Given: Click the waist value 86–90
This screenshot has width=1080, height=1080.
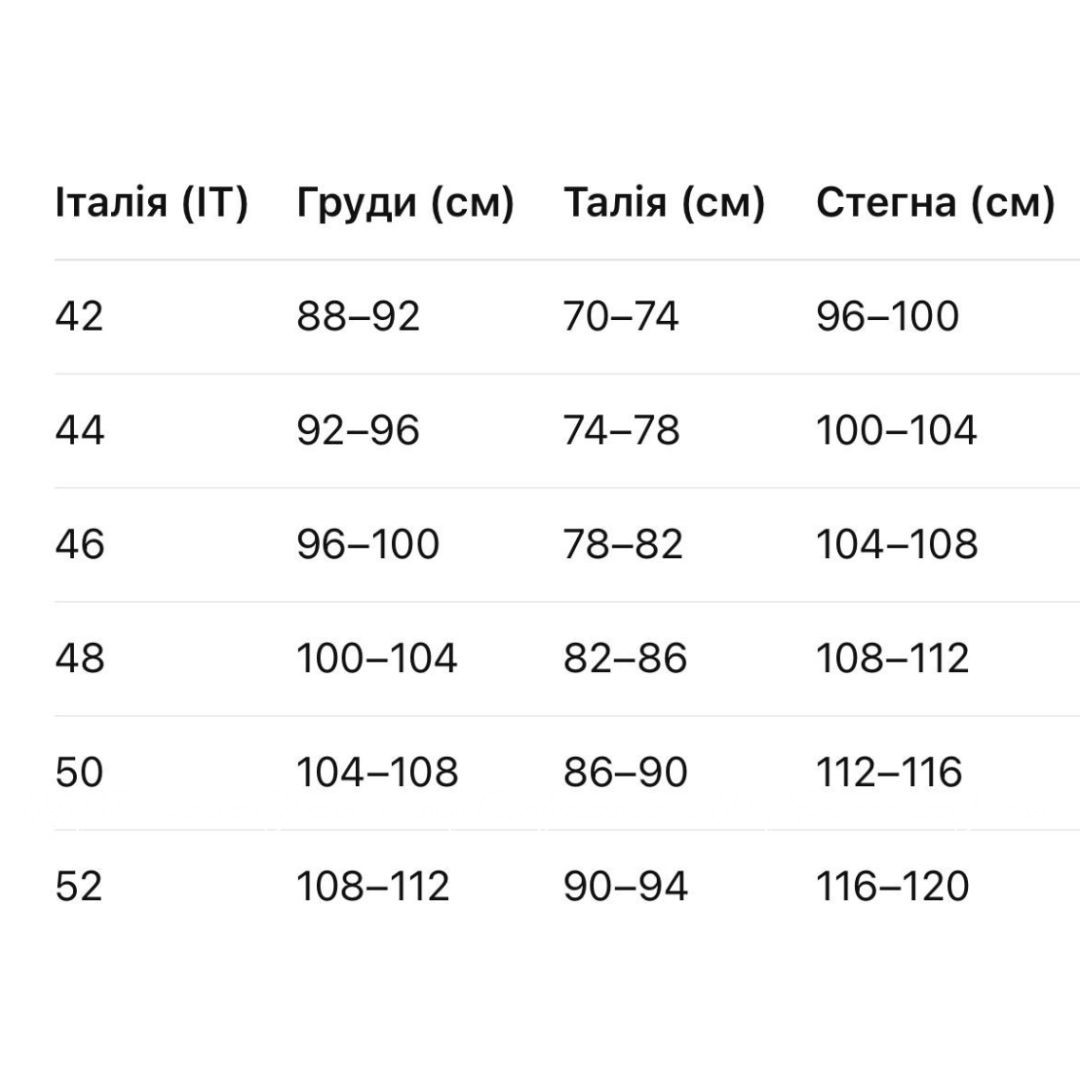Looking at the screenshot, I should (625, 773).
